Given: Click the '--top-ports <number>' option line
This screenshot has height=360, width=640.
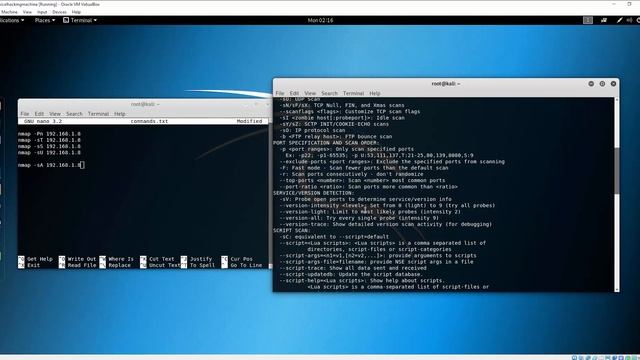Looking at the screenshot, I should 362,180.
